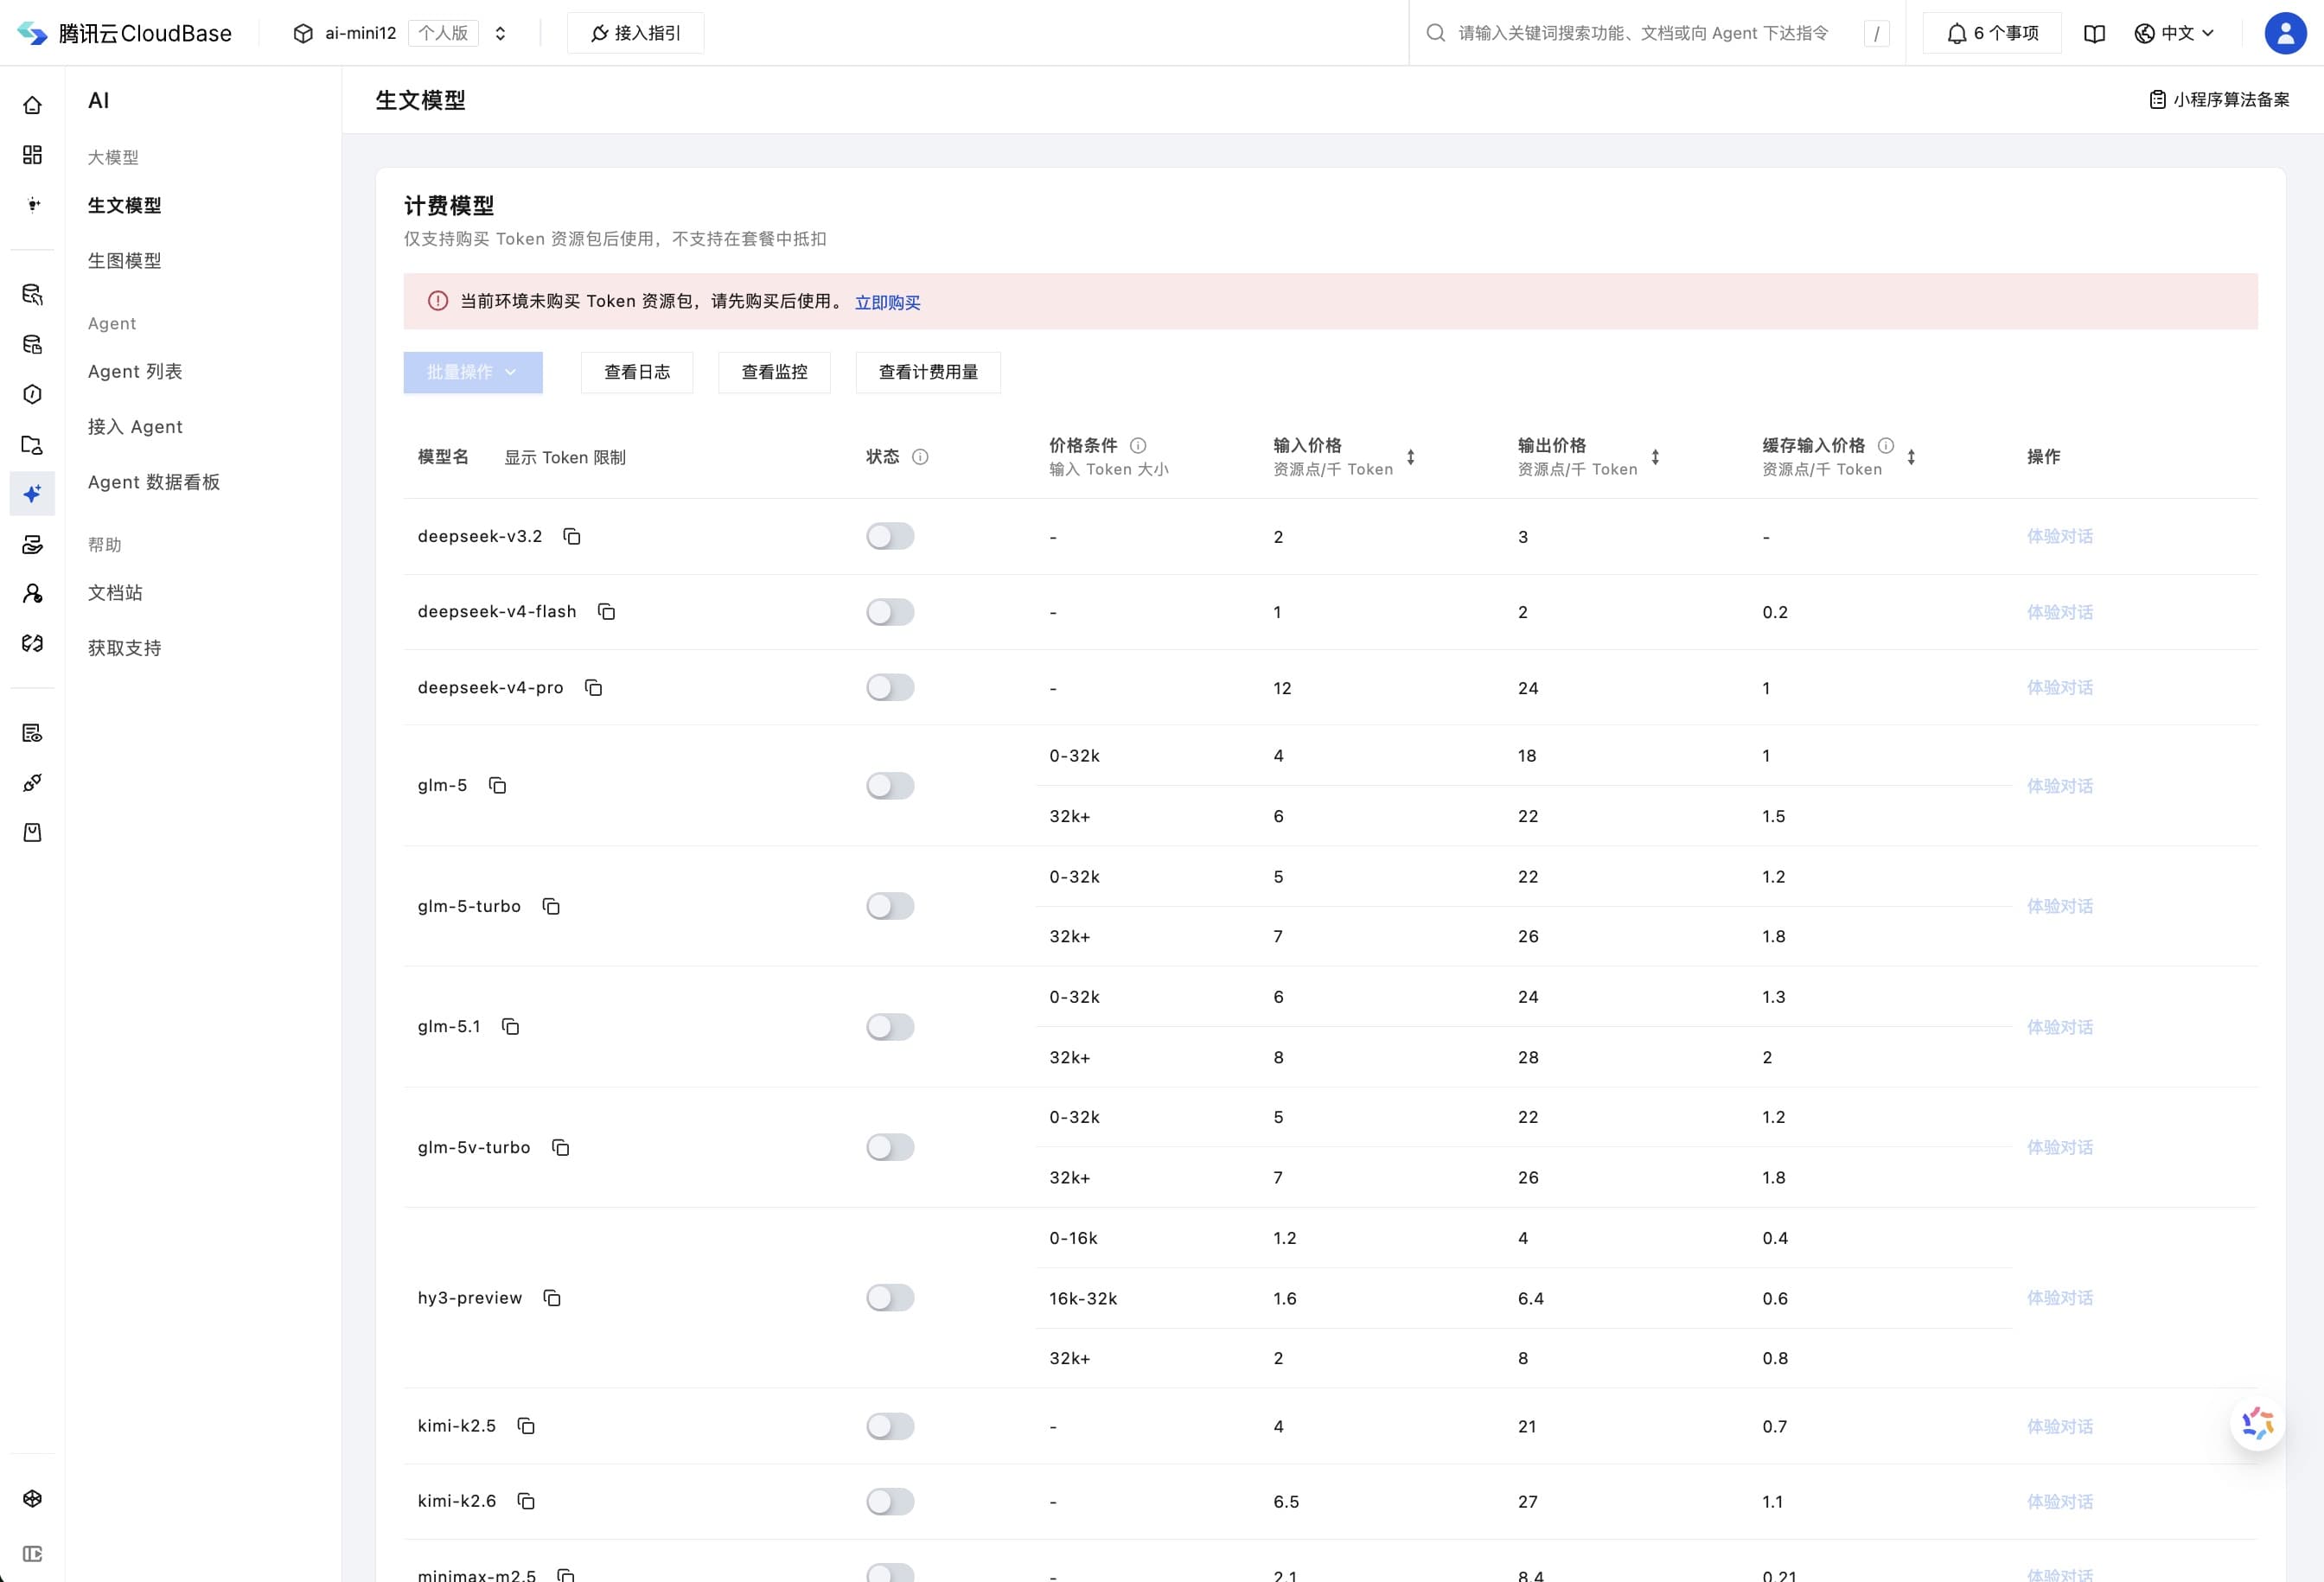Open the home icon in left rail
The width and height of the screenshot is (2324, 1582).
point(32,105)
